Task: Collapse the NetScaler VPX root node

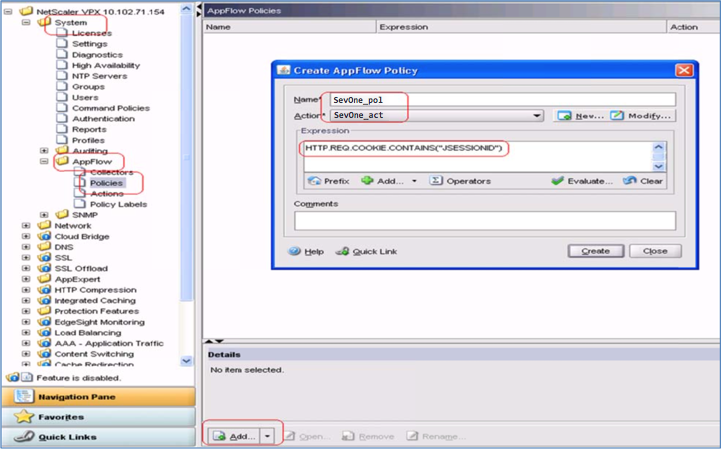Action: 8,11
